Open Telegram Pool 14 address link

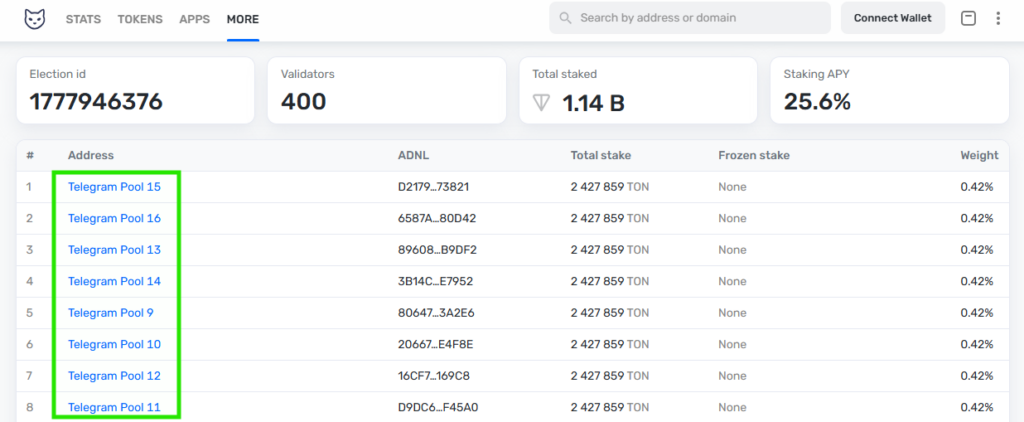pos(114,281)
